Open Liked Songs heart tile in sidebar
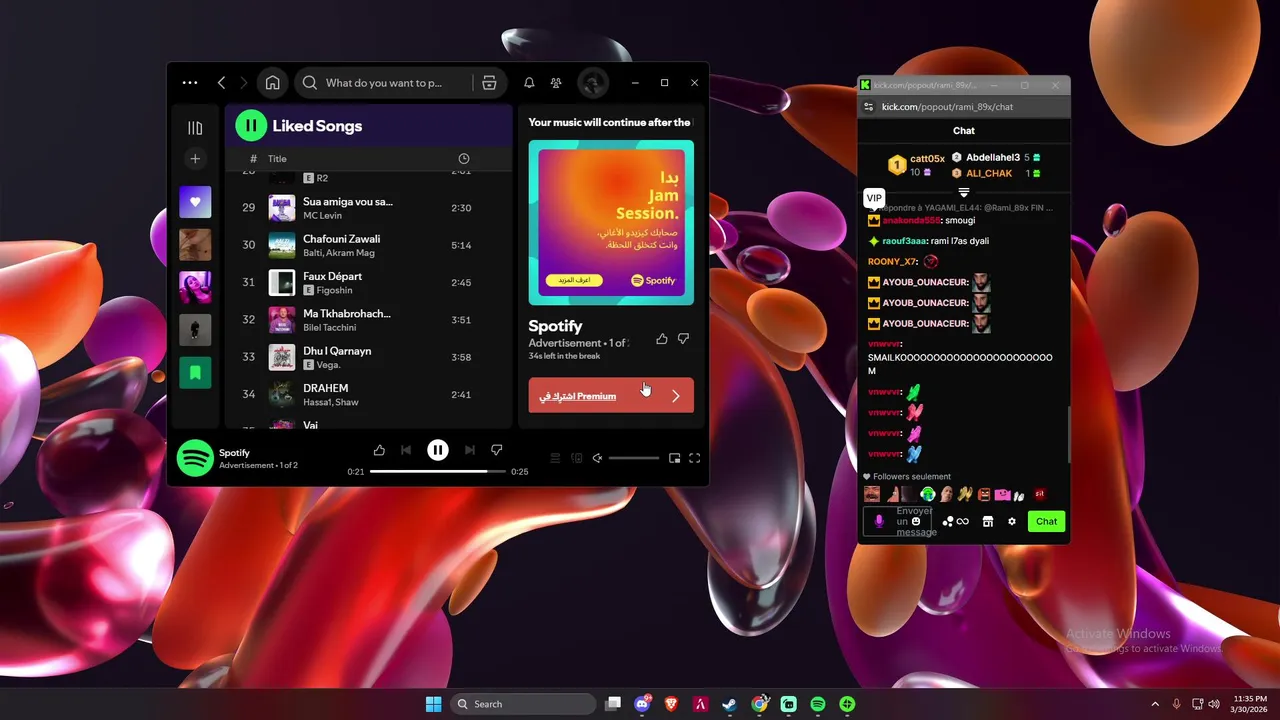 click(195, 202)
